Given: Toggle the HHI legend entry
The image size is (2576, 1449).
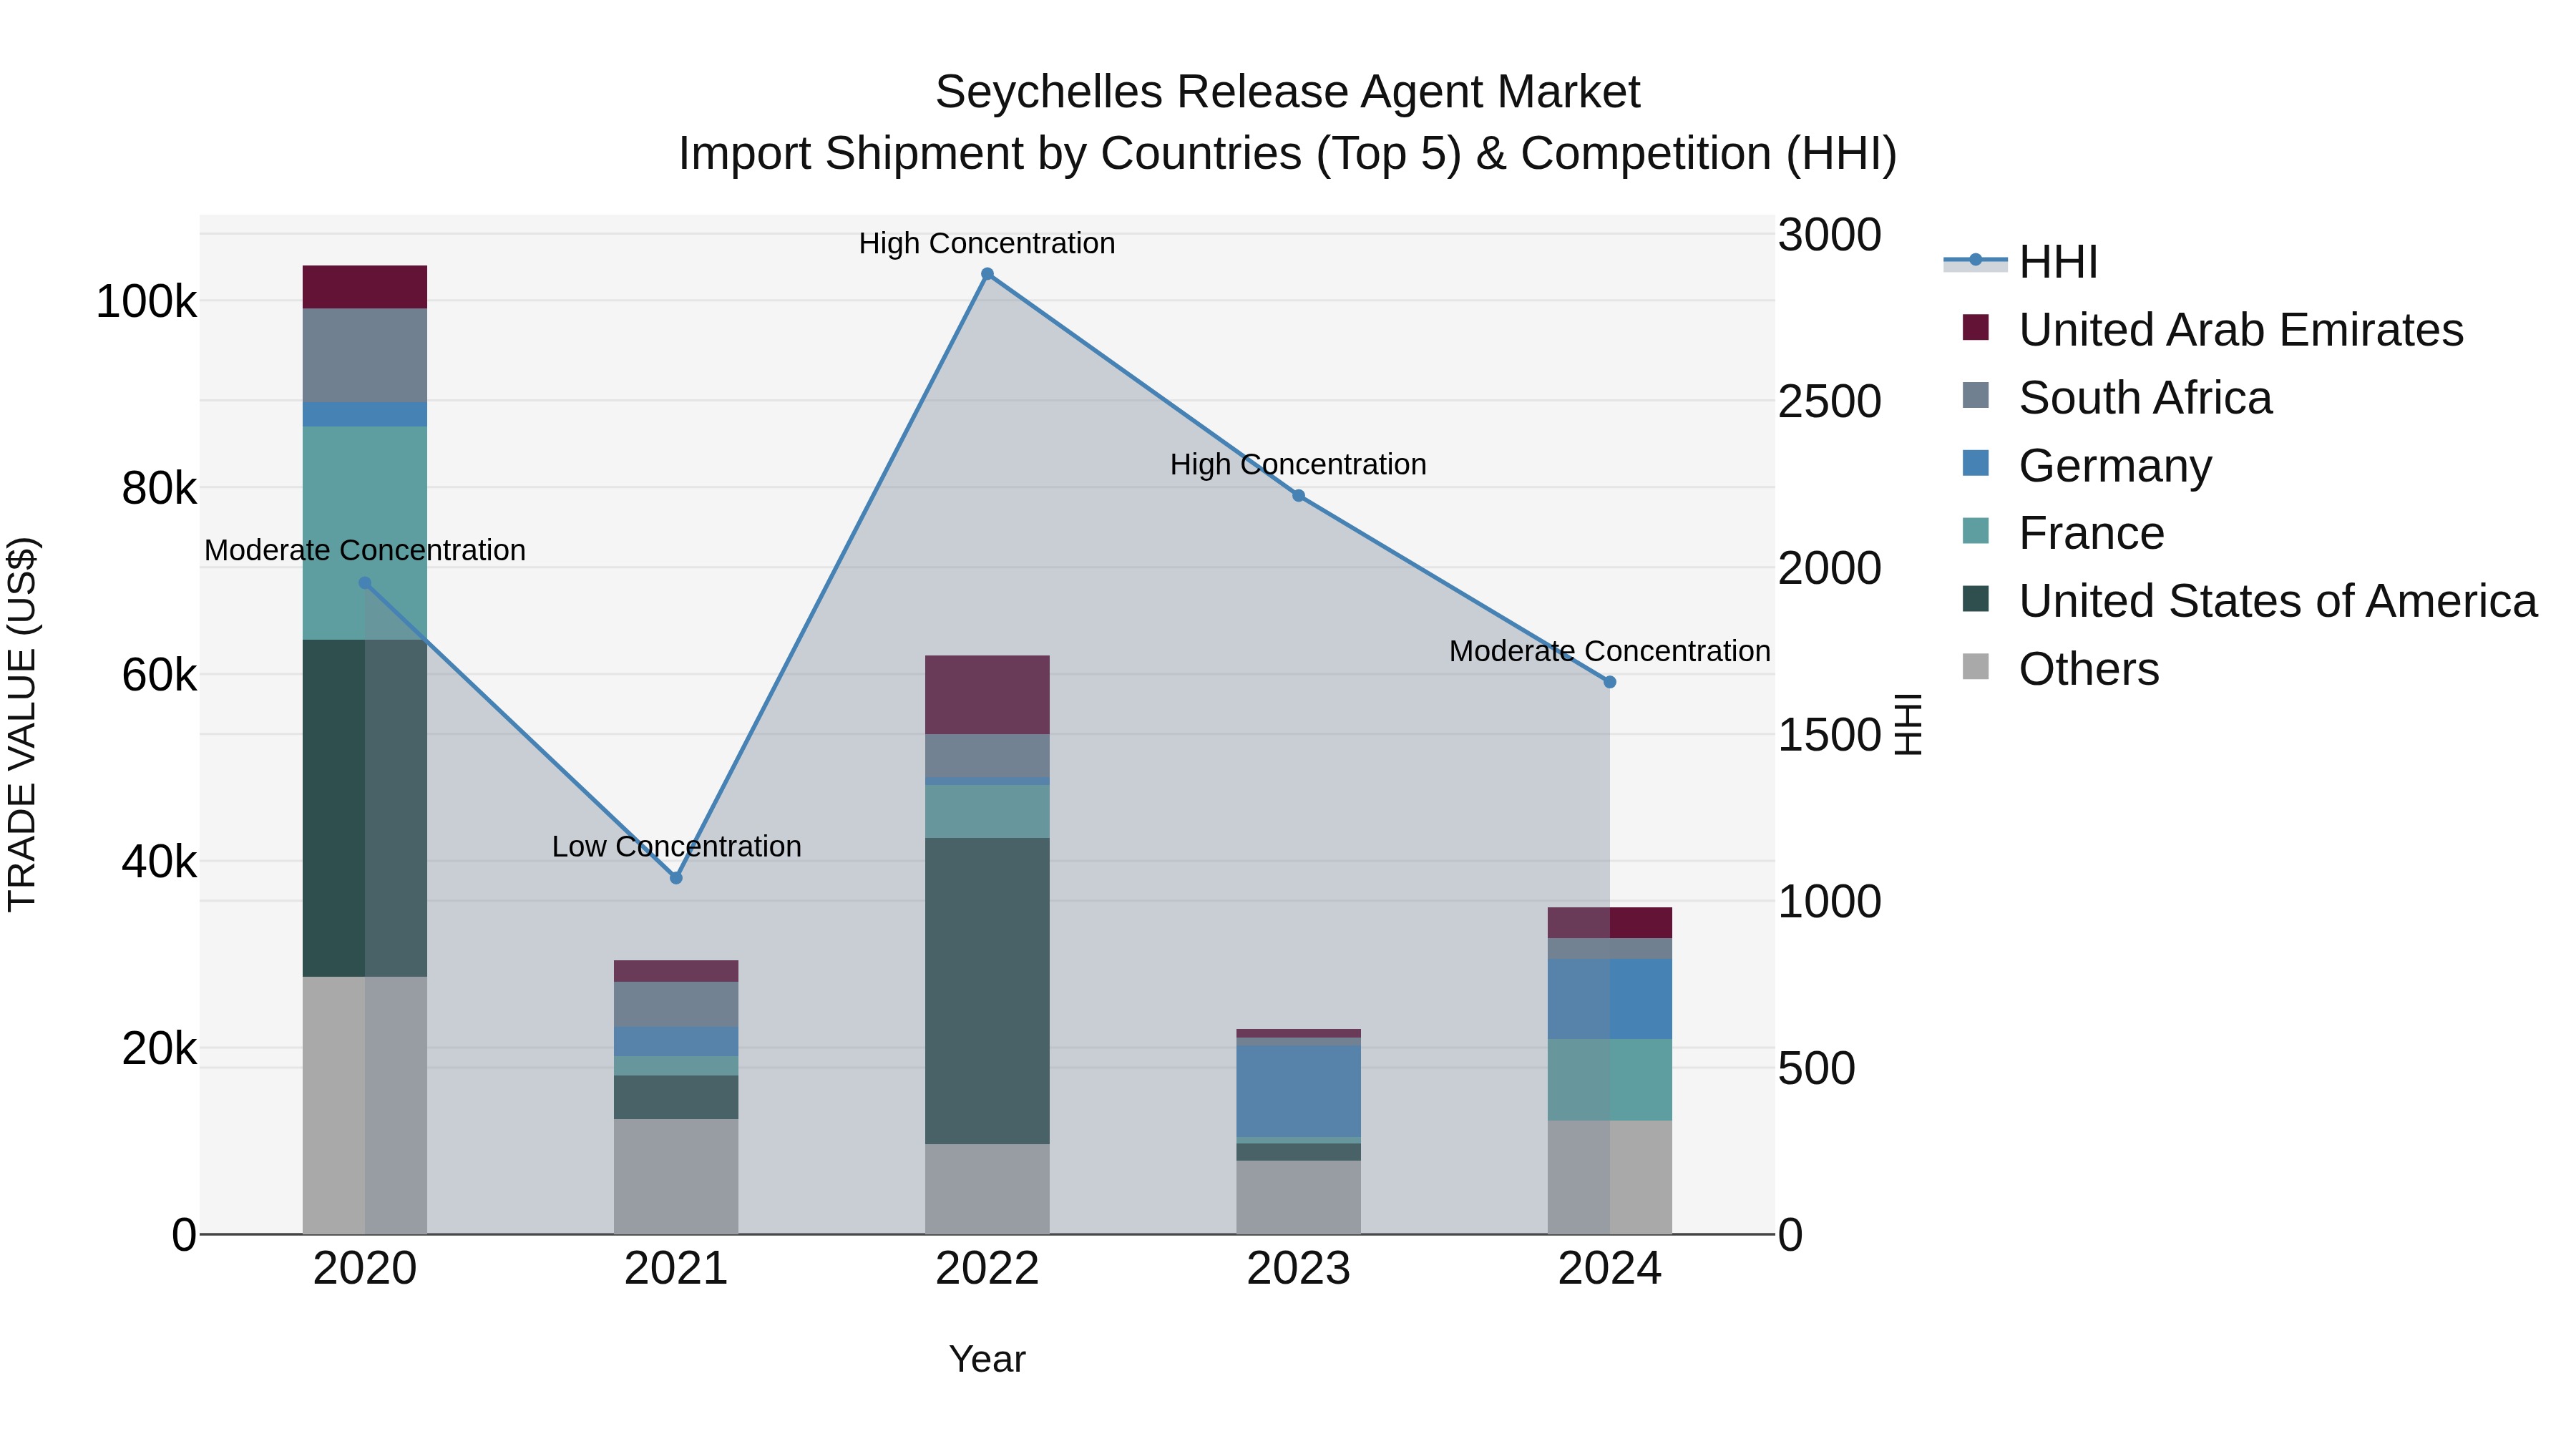Looking at the screenshot, I should point(2020,262).
